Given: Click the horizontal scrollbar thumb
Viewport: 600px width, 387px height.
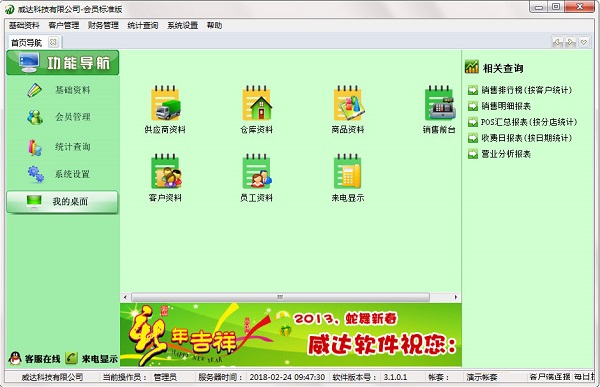Looking at the screenshot, I should point(280,297).
